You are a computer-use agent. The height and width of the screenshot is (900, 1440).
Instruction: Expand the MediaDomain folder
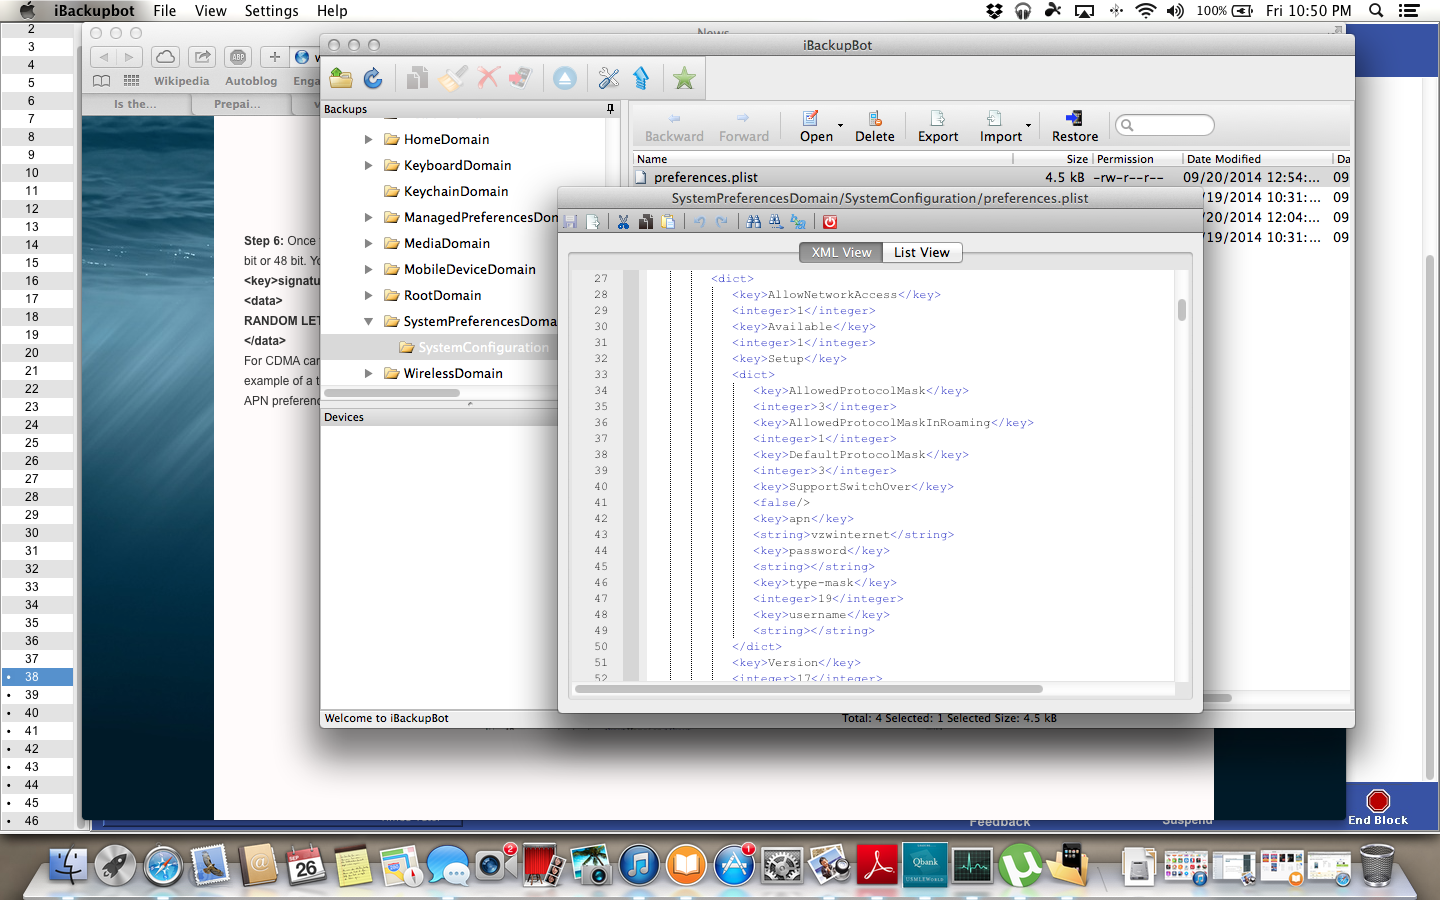point(368,243)
